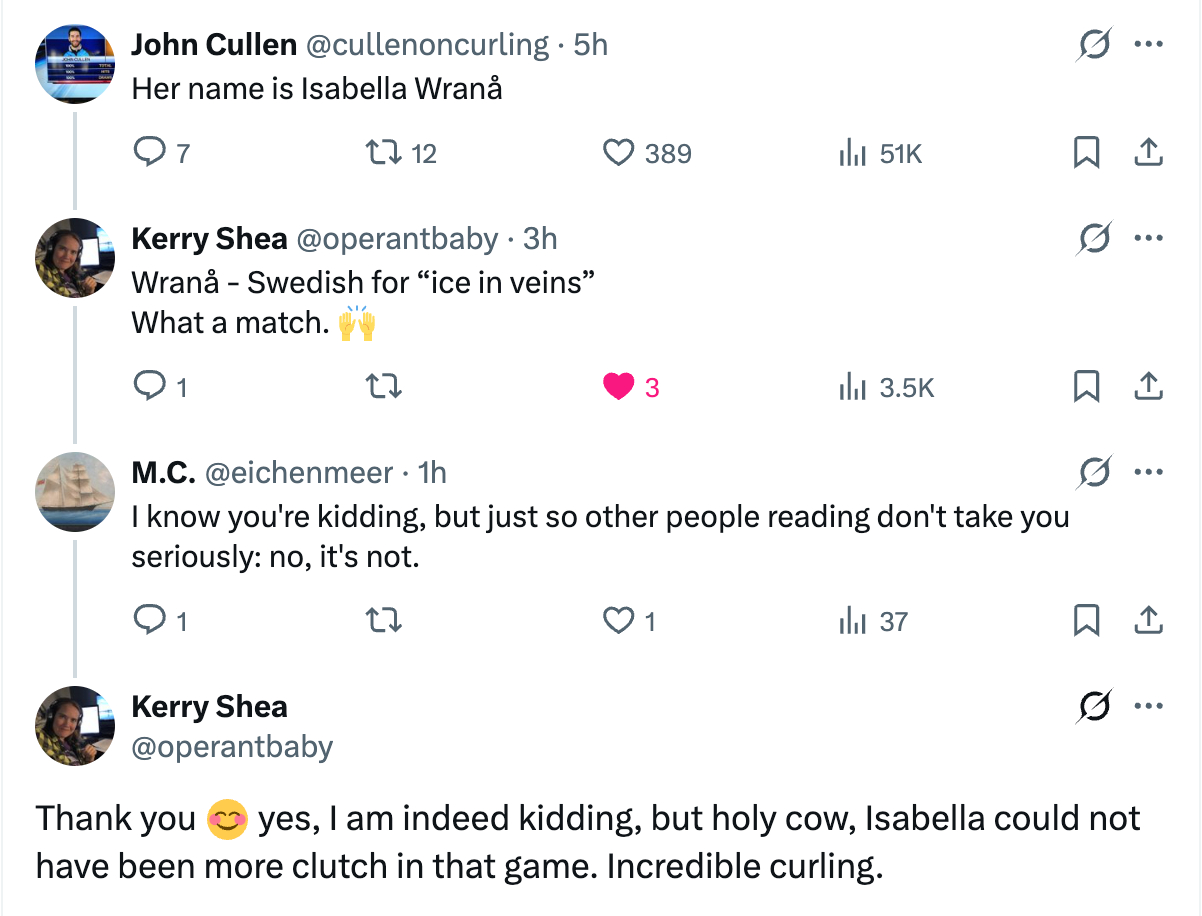Like John Cullen's tweet with 389 likes

point(619,153)
